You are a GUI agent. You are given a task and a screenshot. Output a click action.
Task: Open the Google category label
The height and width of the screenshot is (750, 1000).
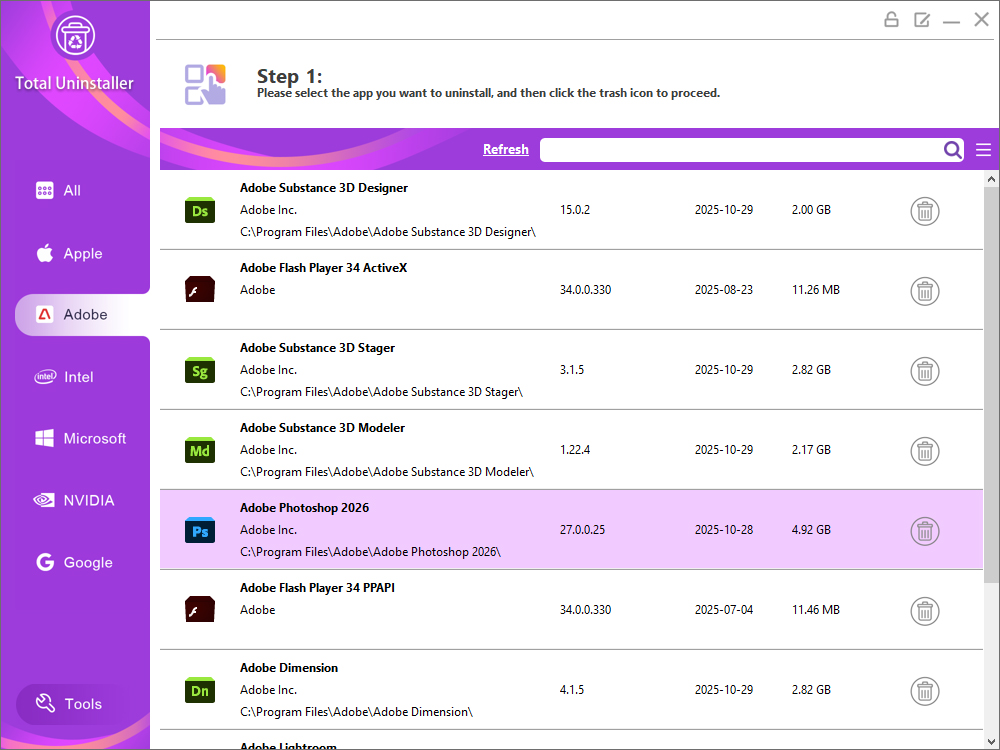pyautogui.click(x=88, y=562)
